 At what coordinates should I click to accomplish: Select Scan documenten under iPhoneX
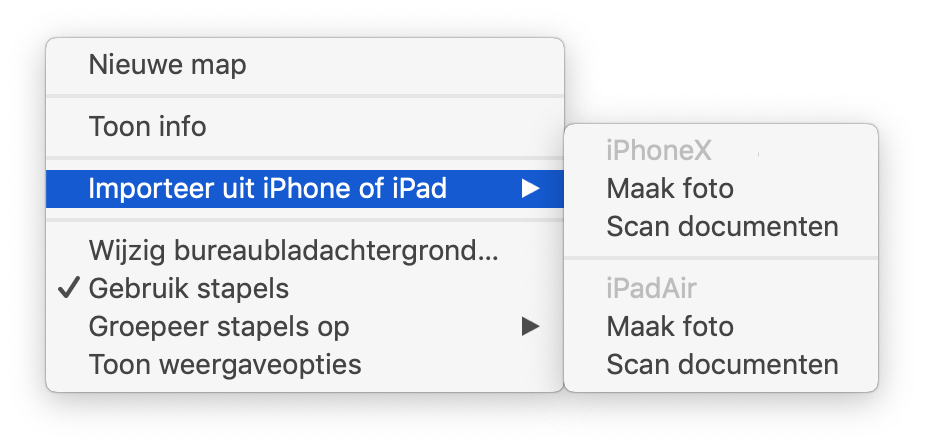click(x=721, y=227)
